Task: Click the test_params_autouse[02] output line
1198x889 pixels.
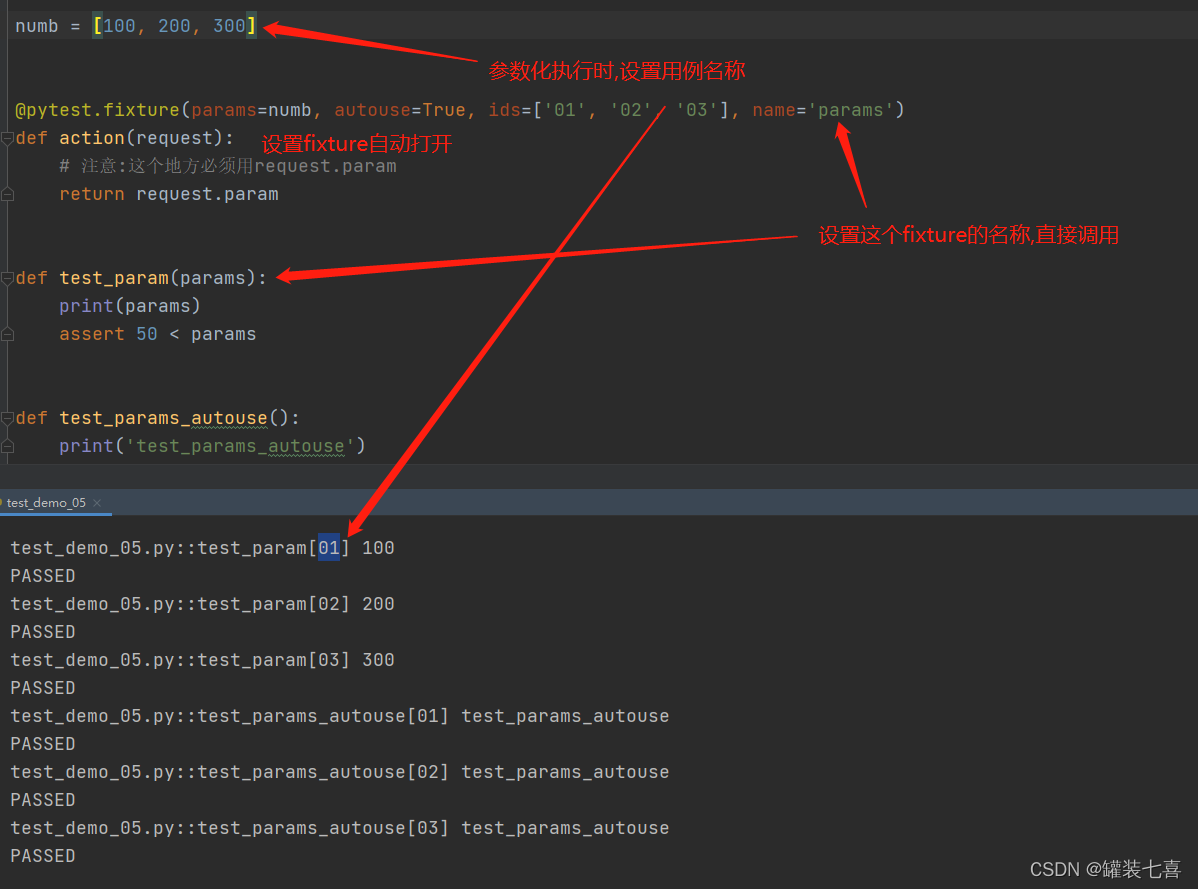Action: click(340, 772)
